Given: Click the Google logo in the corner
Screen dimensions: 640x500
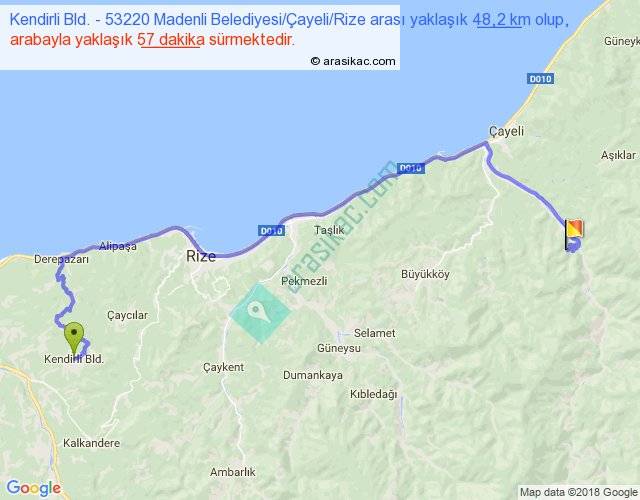Looking at the screenshot, I should pyautogui.click(x=32, y=488).
